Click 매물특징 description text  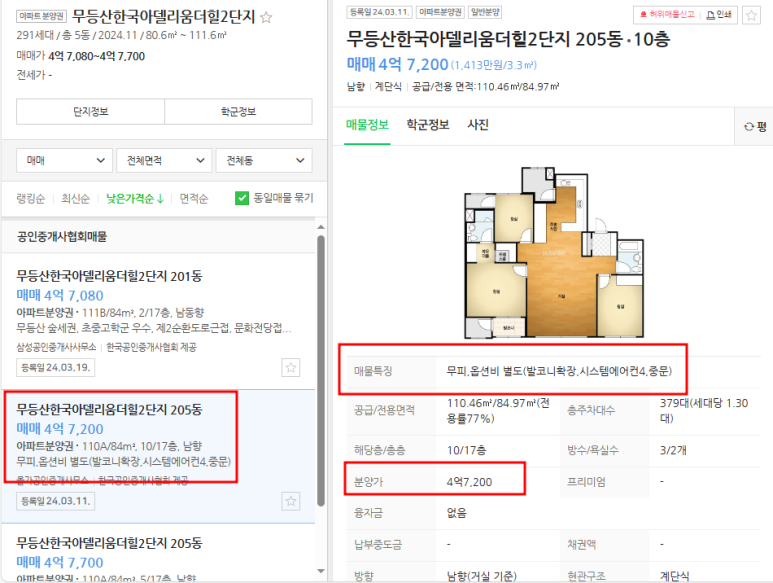(559, 371)
